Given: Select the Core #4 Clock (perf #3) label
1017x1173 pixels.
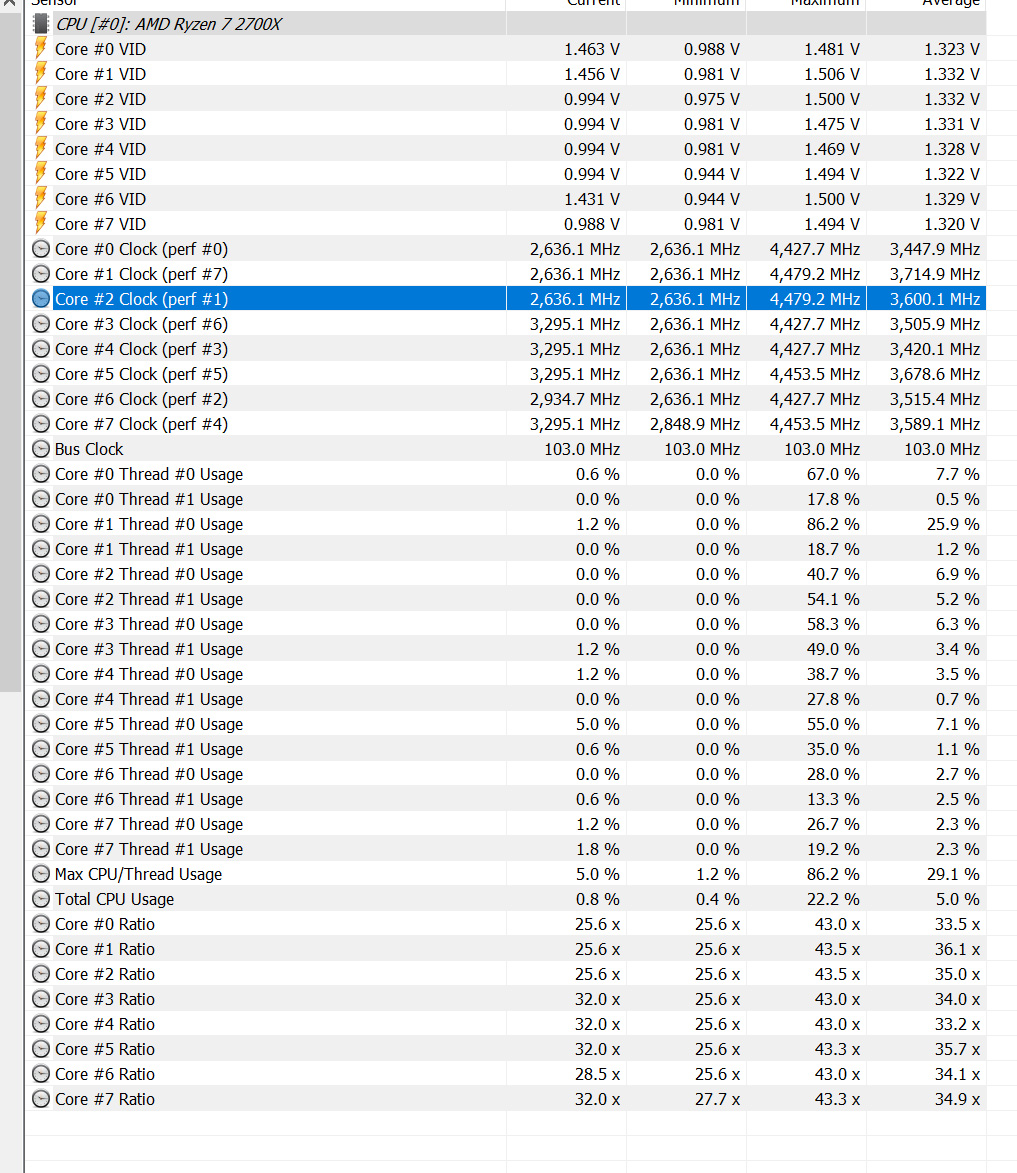Looking at the screenshot, I should tap(141, 349).
